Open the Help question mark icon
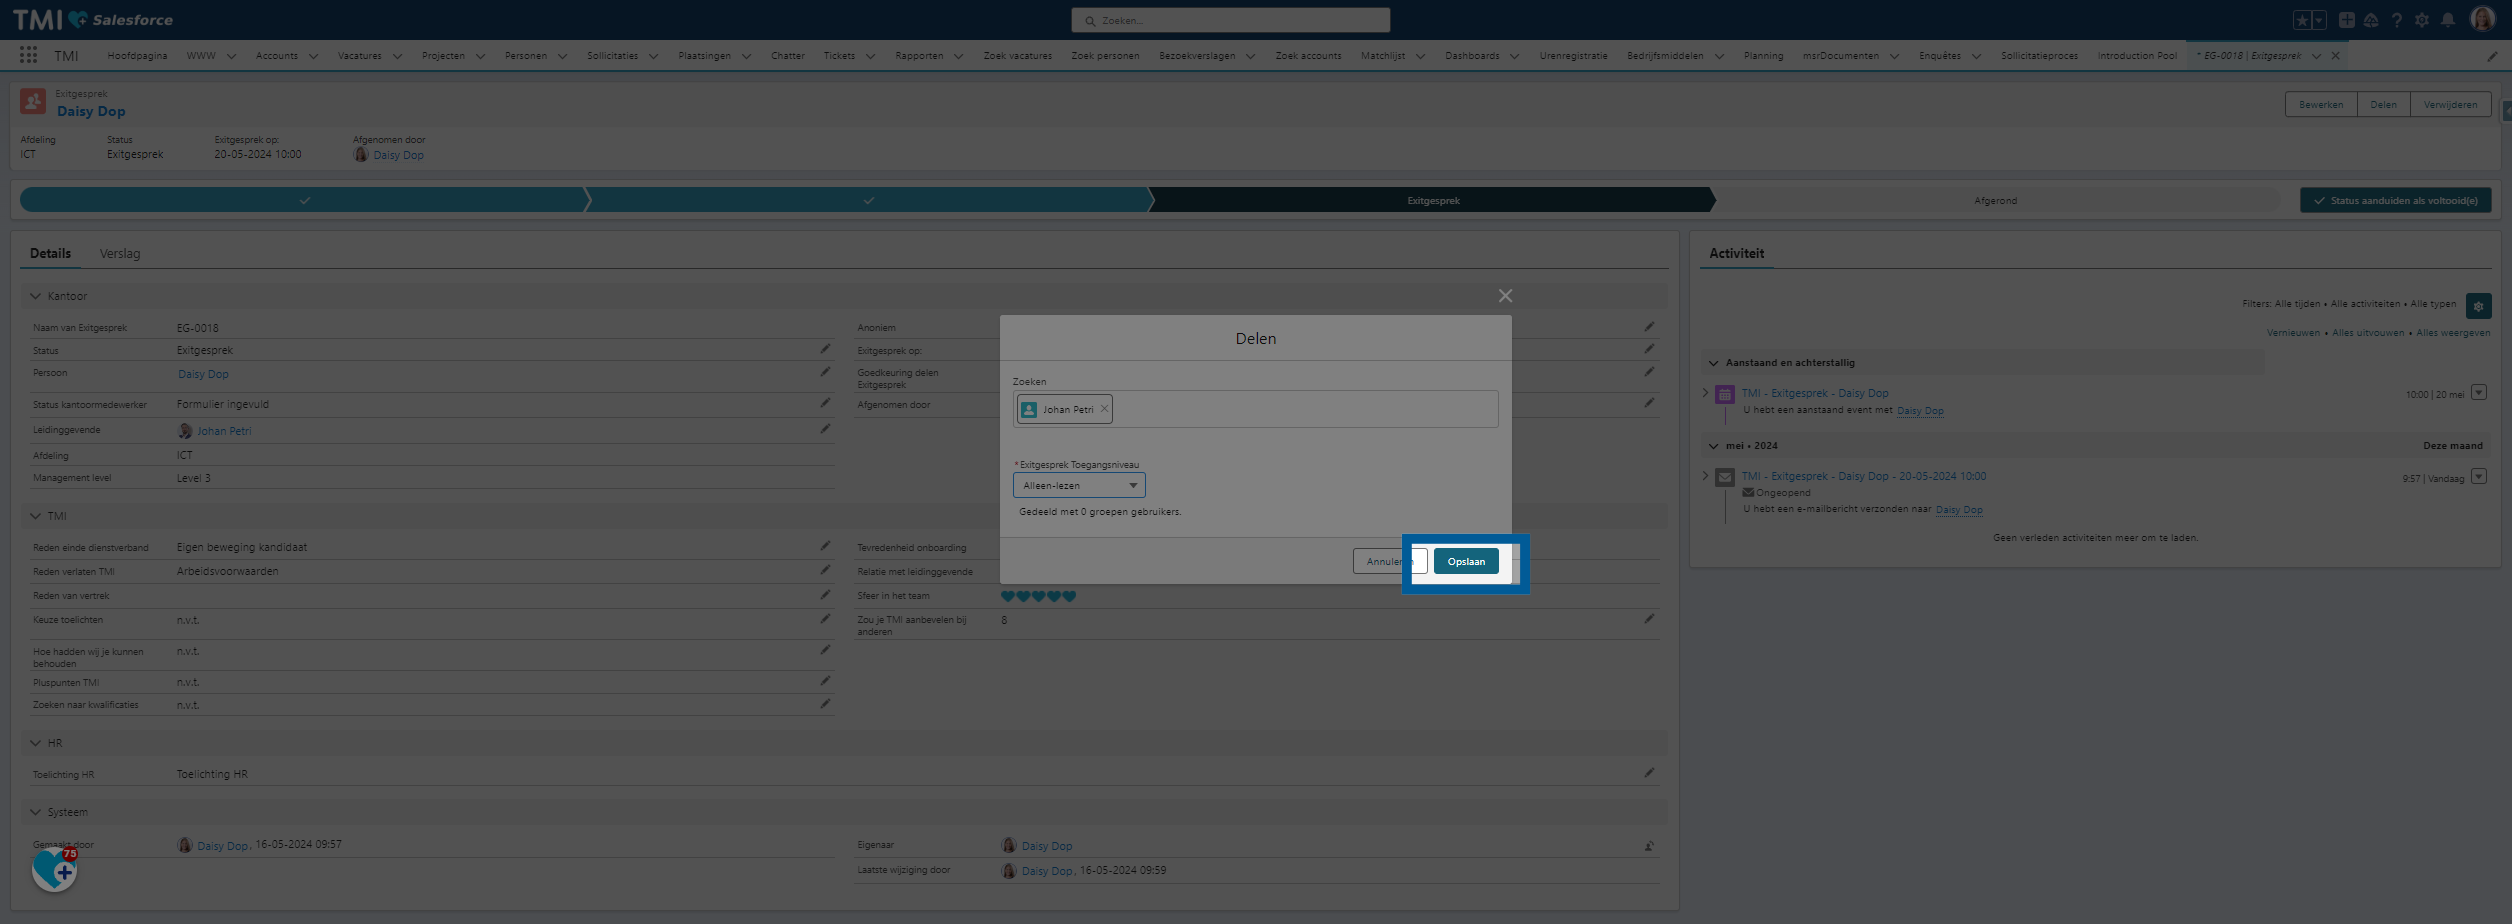This screenshot has width=2512, height=924. coord(2396,20)
